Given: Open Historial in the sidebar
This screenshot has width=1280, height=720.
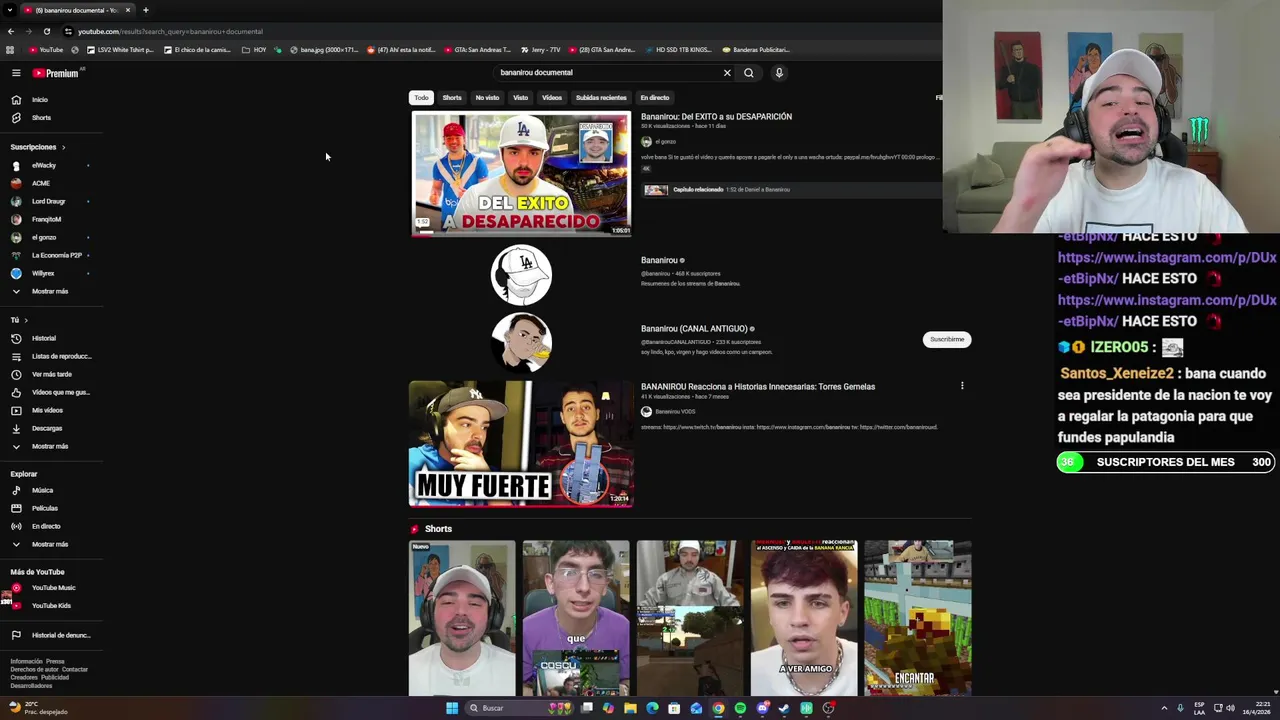Looking at the screenshot, I should 44,339.
